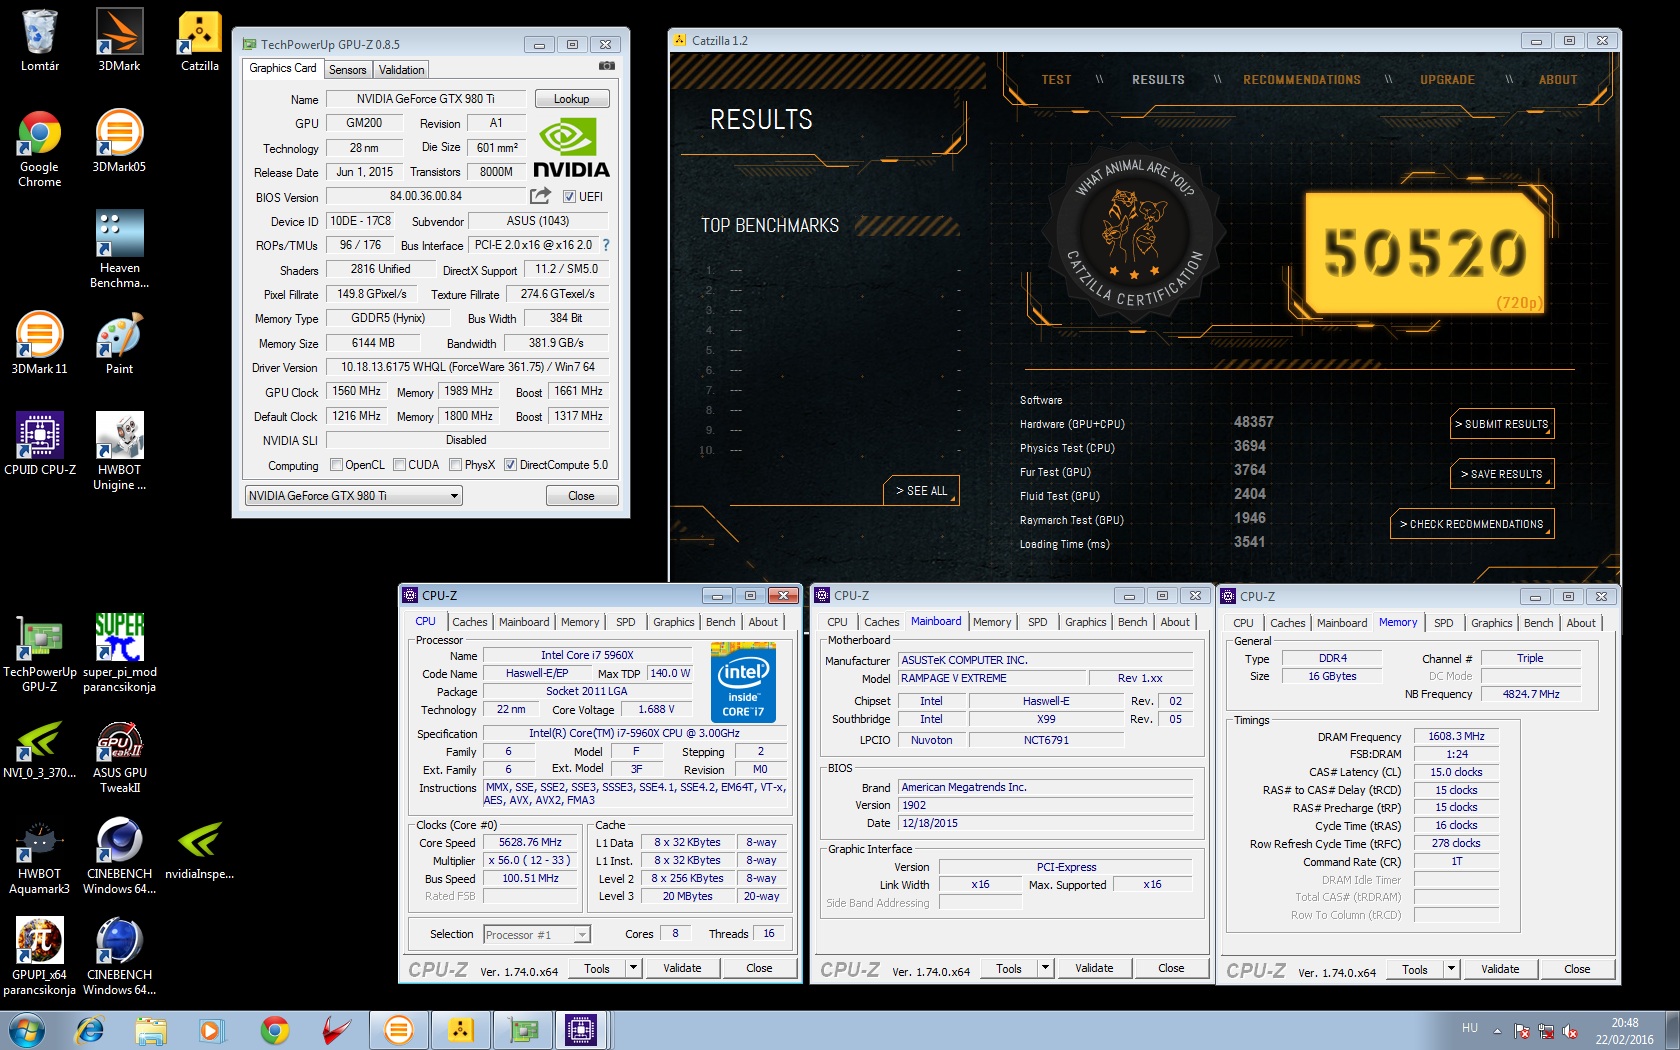Click SAVE RESULTS in Catzilla
Viewport: 1680px width, 1050px height.
coord(1502,474)
